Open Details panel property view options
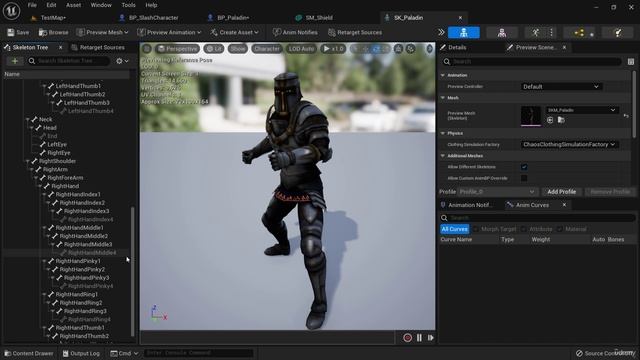 [631, 62]
